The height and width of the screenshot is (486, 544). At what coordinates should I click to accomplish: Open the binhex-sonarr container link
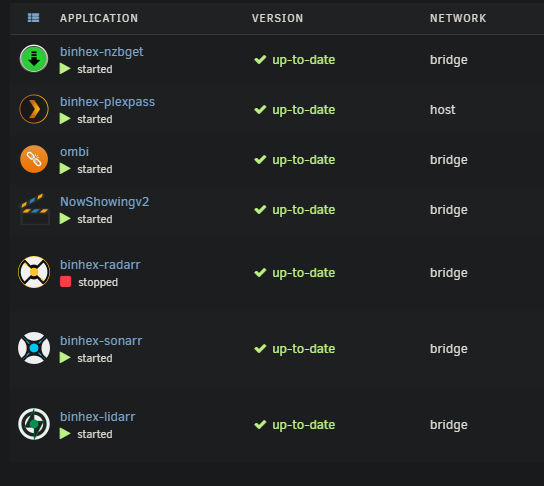coord(101,341)
